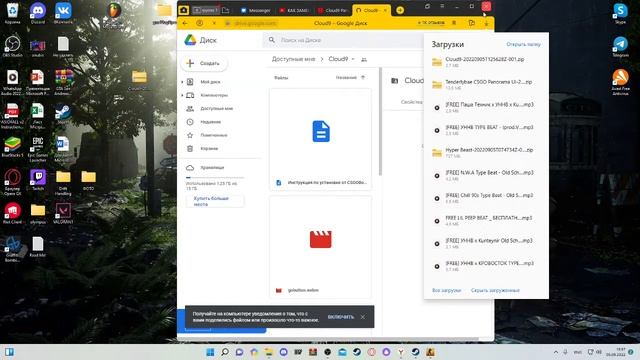Open the FL Studio desktop icon
640x360 pixels.
tap(114, 14)
